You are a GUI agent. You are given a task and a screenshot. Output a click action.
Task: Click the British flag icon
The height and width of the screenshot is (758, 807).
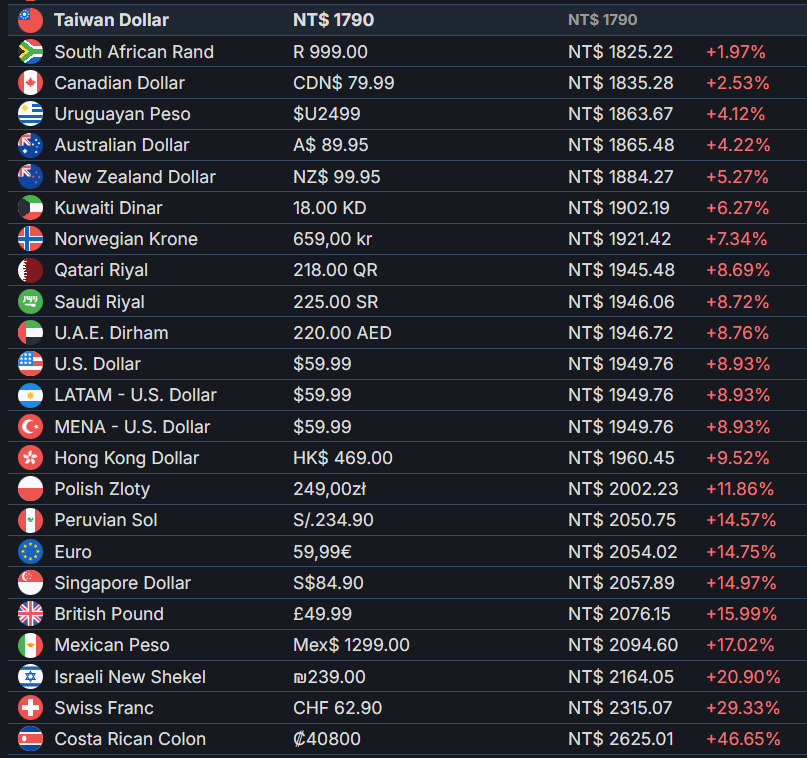pyautogui.click(x=30, y=614)
